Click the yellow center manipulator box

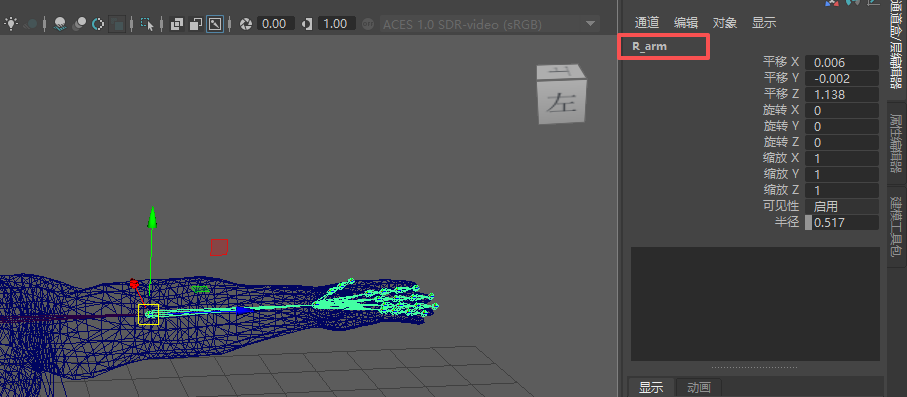149,314
